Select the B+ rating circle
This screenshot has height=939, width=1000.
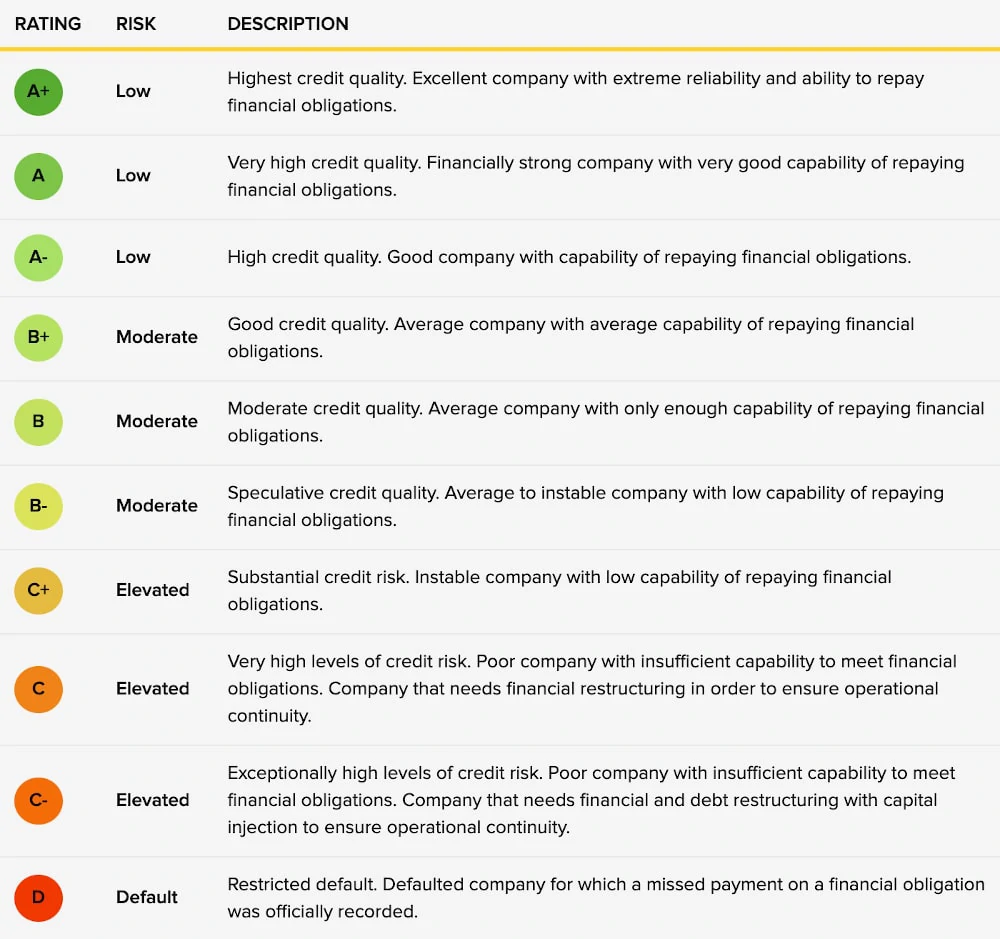38,337
